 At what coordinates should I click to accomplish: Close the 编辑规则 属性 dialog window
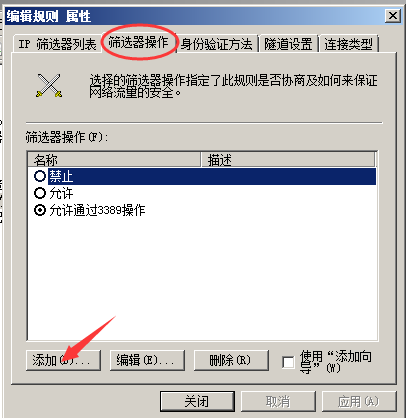(393, 16)
